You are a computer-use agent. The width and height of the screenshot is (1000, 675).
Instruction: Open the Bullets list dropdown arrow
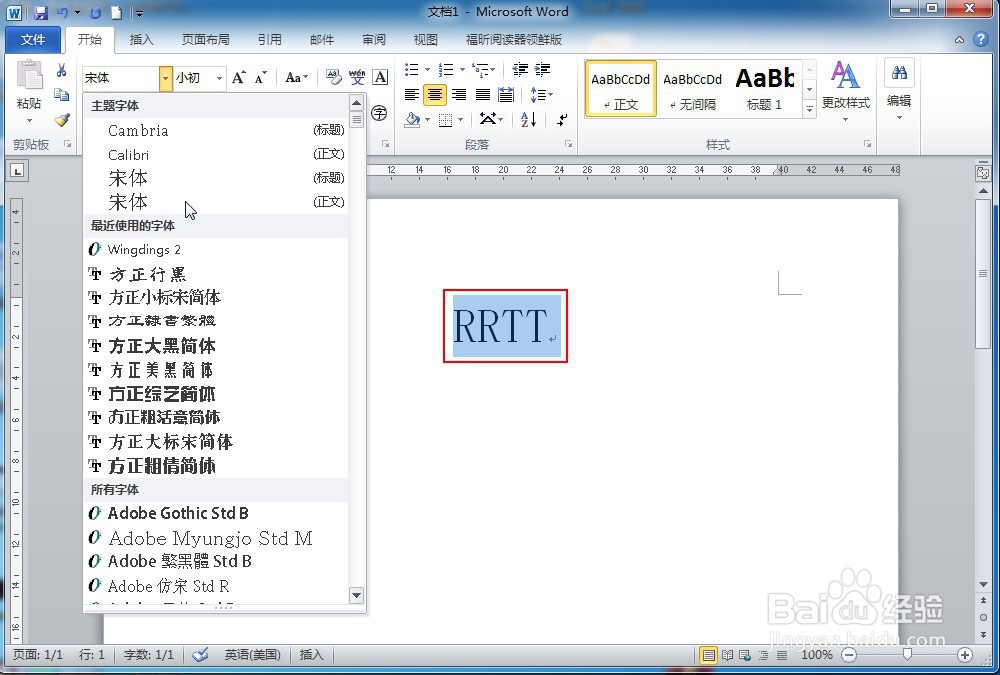coord(427,70)
